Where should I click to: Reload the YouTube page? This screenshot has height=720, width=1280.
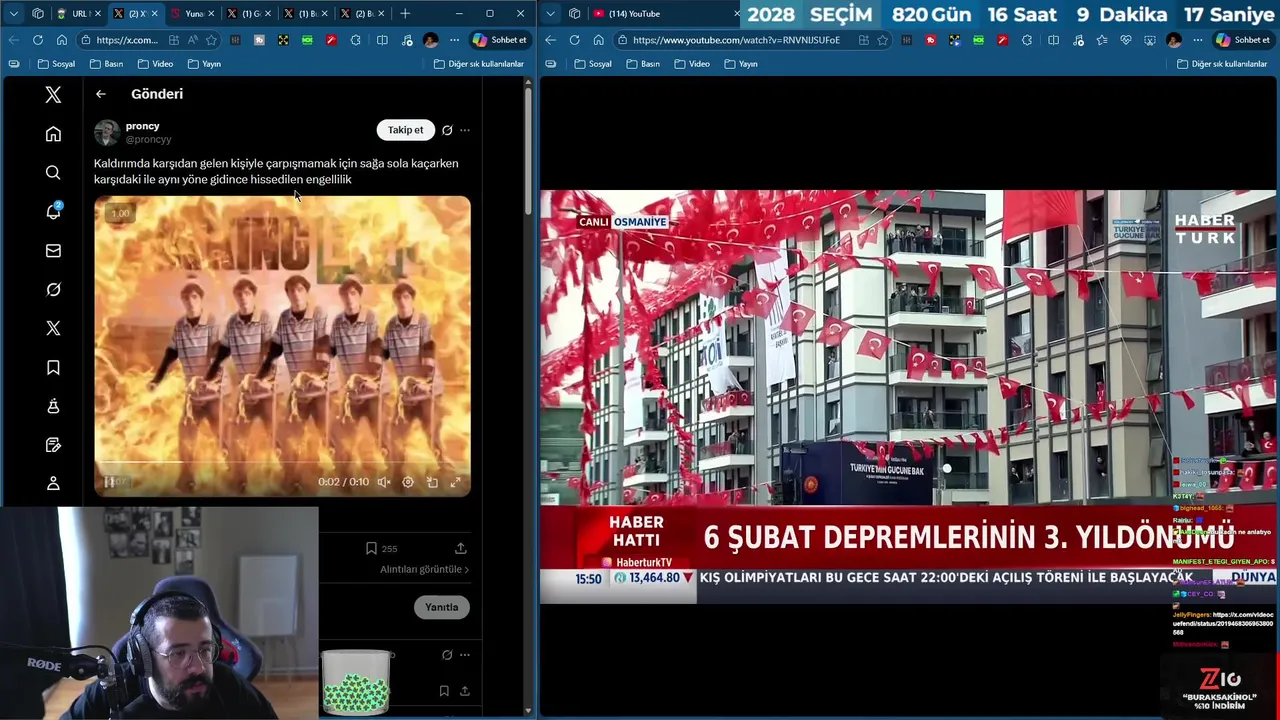pos(574,40)
